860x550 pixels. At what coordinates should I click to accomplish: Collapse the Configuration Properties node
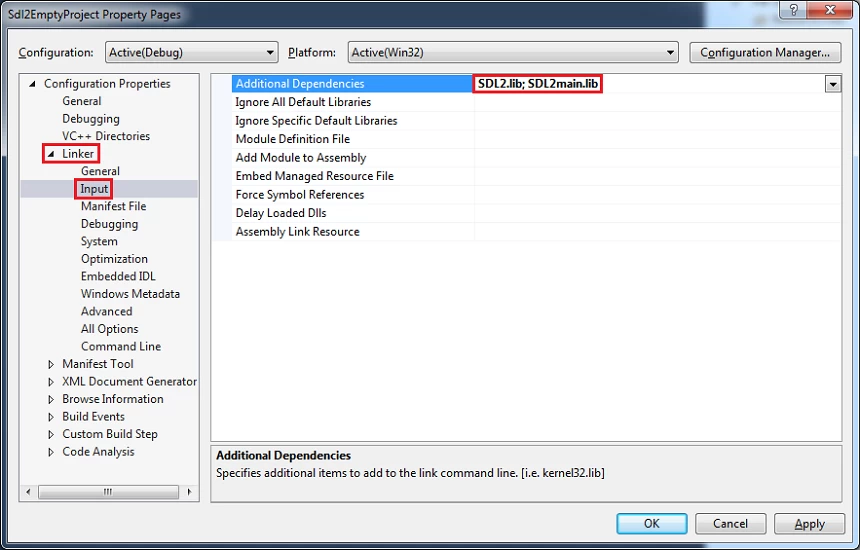(33, 84)
